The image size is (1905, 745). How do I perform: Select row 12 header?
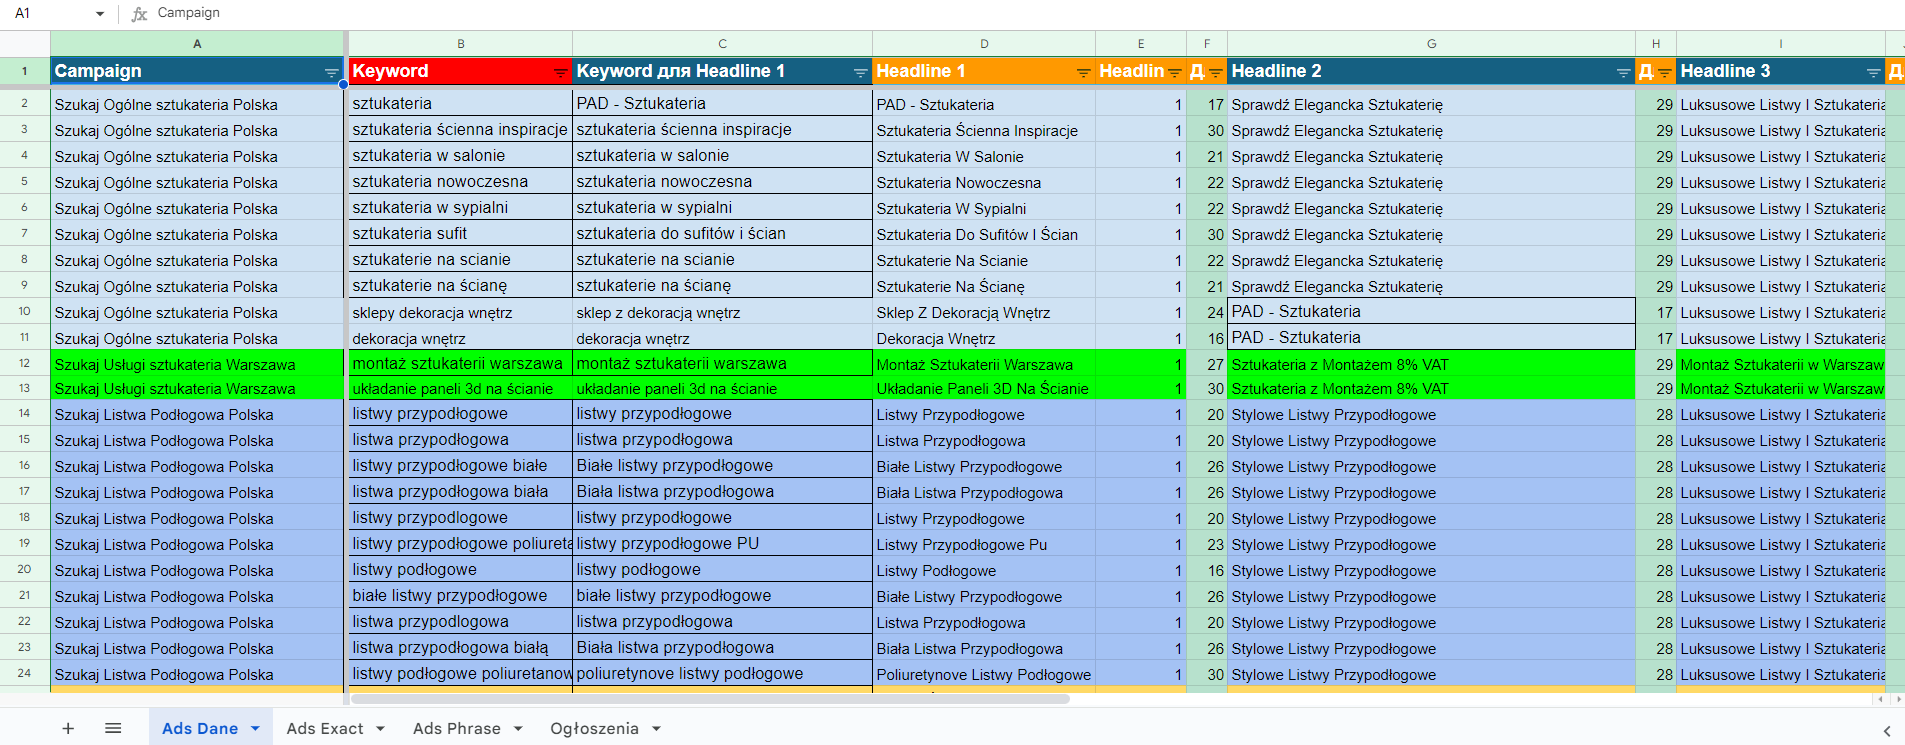24,363
